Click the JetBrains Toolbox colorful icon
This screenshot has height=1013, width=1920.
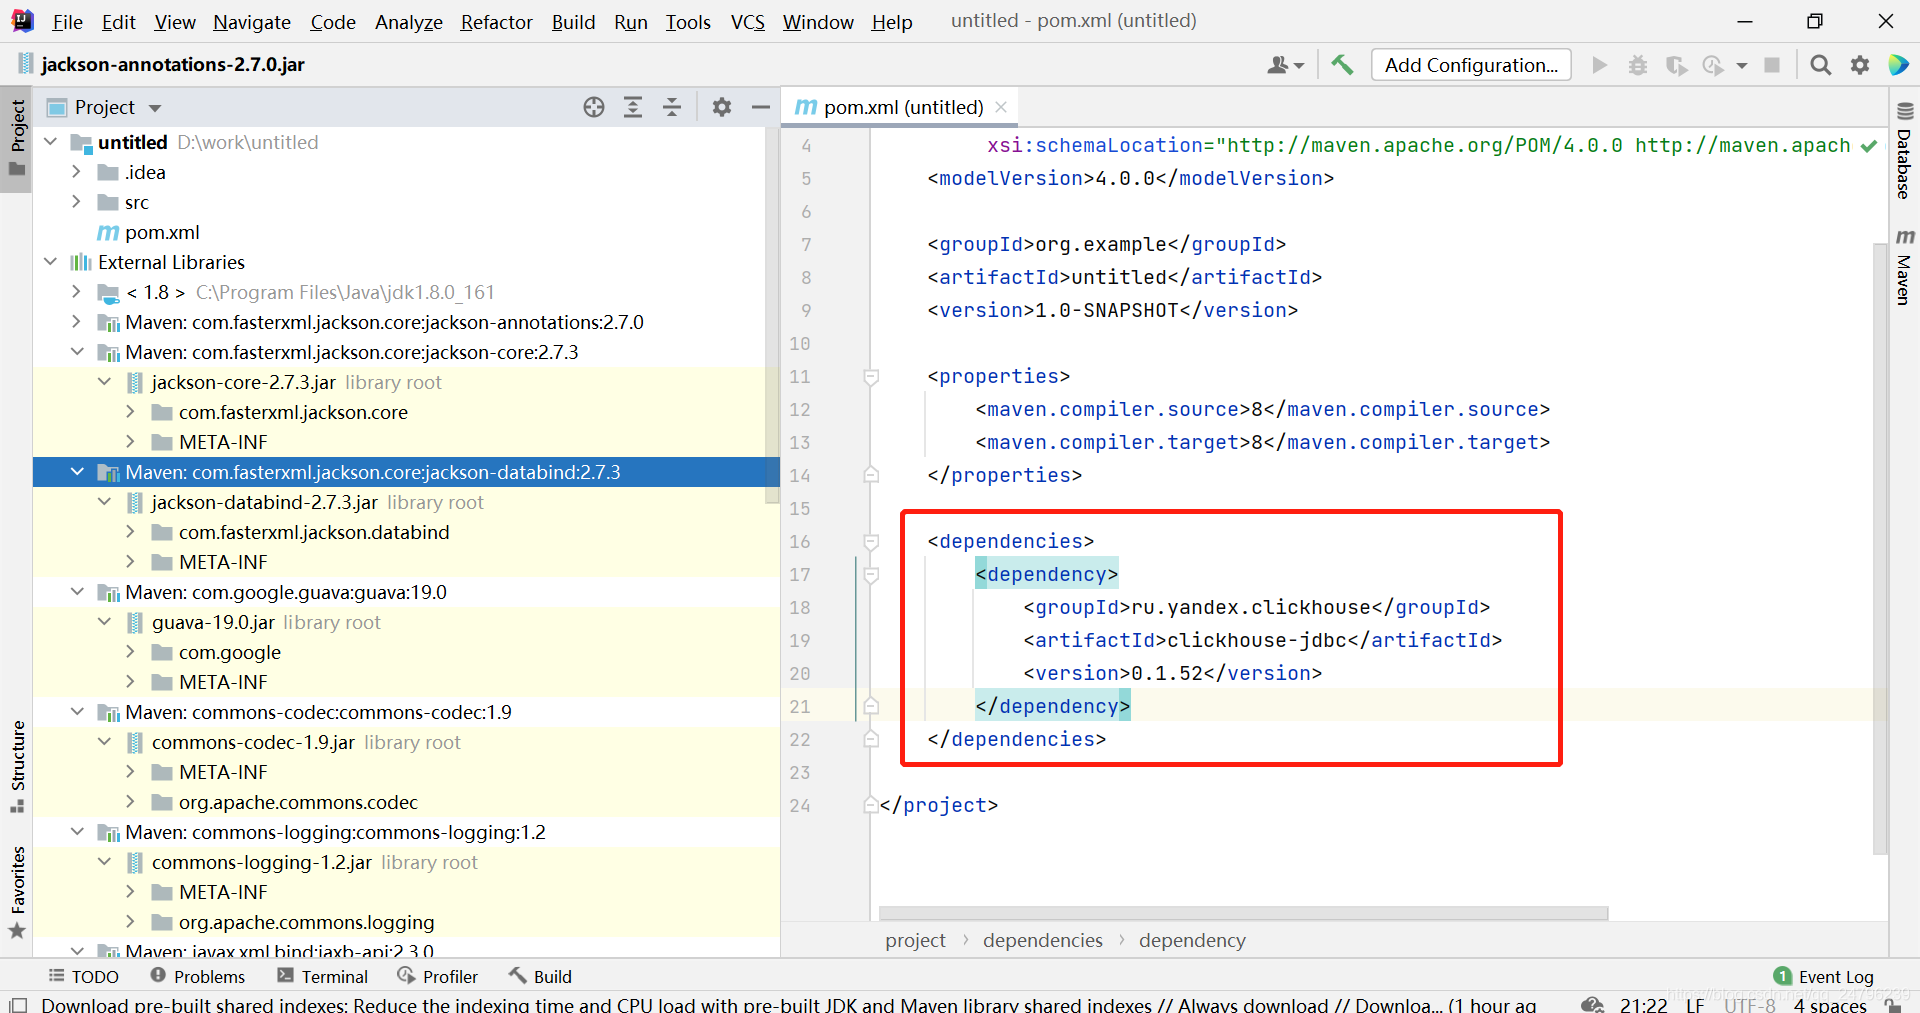pyautogui.click(x=1898, y=65)
